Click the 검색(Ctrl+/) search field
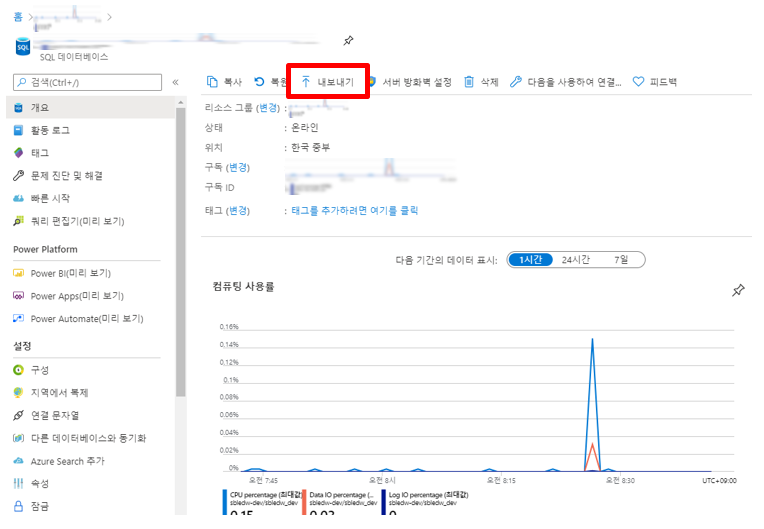This screenshot has width=764, height=529. tap(87, 82)
